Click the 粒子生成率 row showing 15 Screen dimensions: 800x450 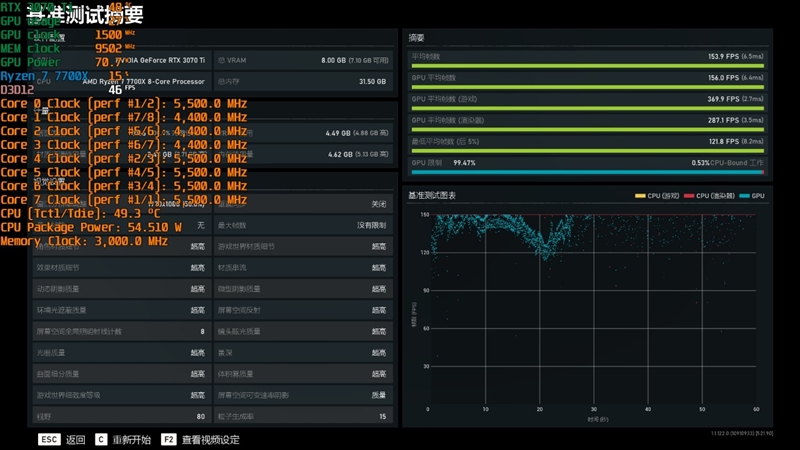tap(303, 416)
